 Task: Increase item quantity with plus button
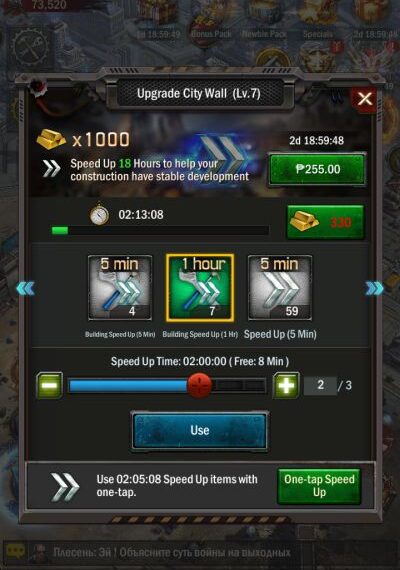tap(286, 385)
